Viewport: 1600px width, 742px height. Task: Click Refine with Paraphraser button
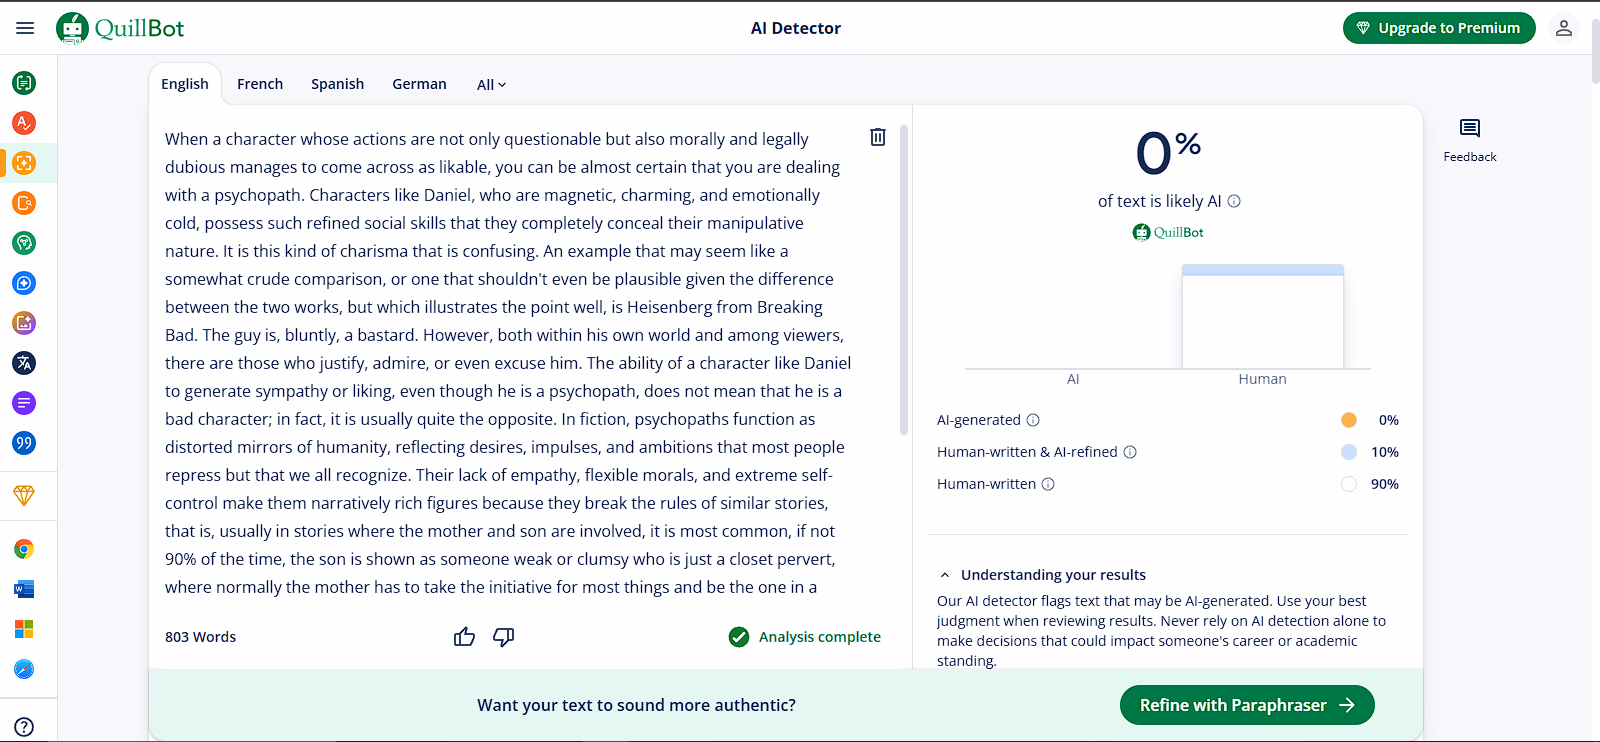1246,705
